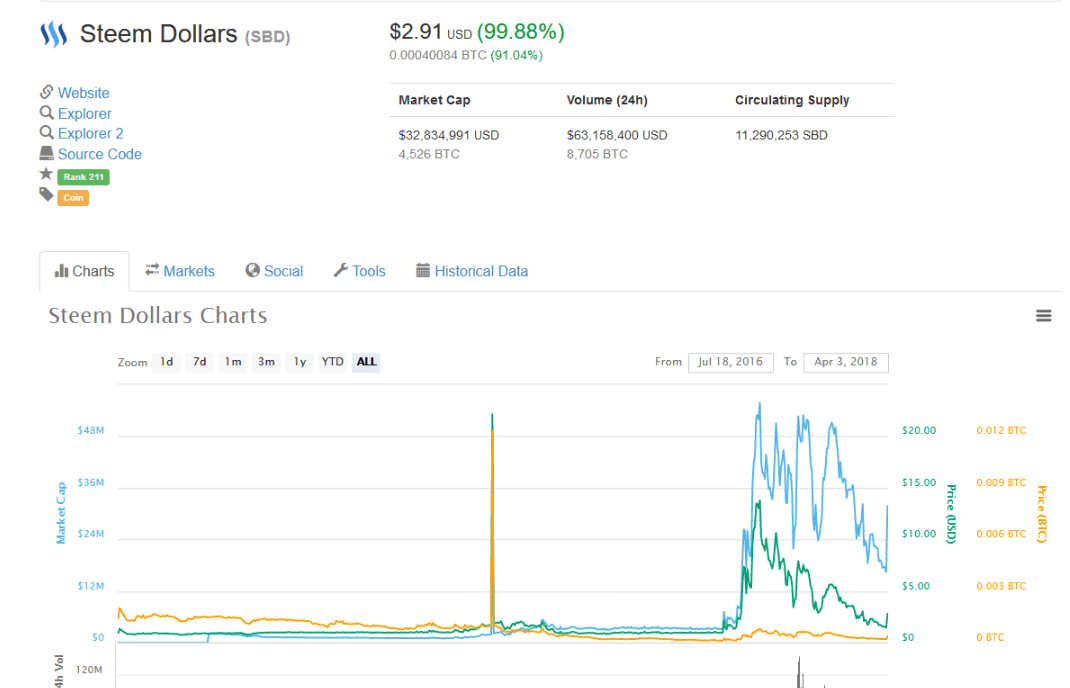Click the 0.012 BTC axis label
The image size is (1070, 688).
1001,431
